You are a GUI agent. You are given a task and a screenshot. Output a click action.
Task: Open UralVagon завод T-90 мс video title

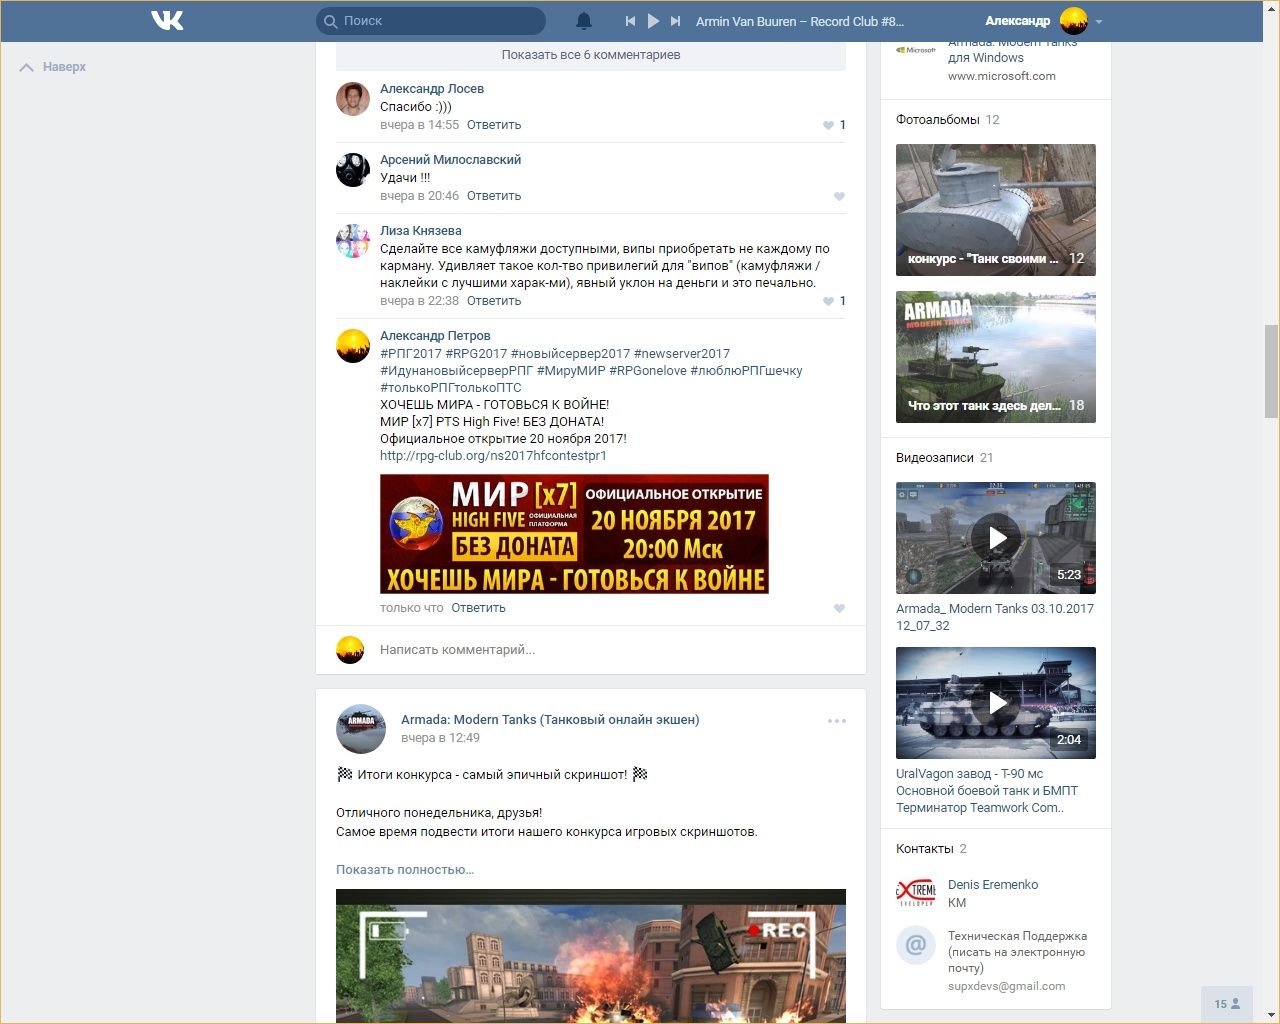(x=987, y=791)
